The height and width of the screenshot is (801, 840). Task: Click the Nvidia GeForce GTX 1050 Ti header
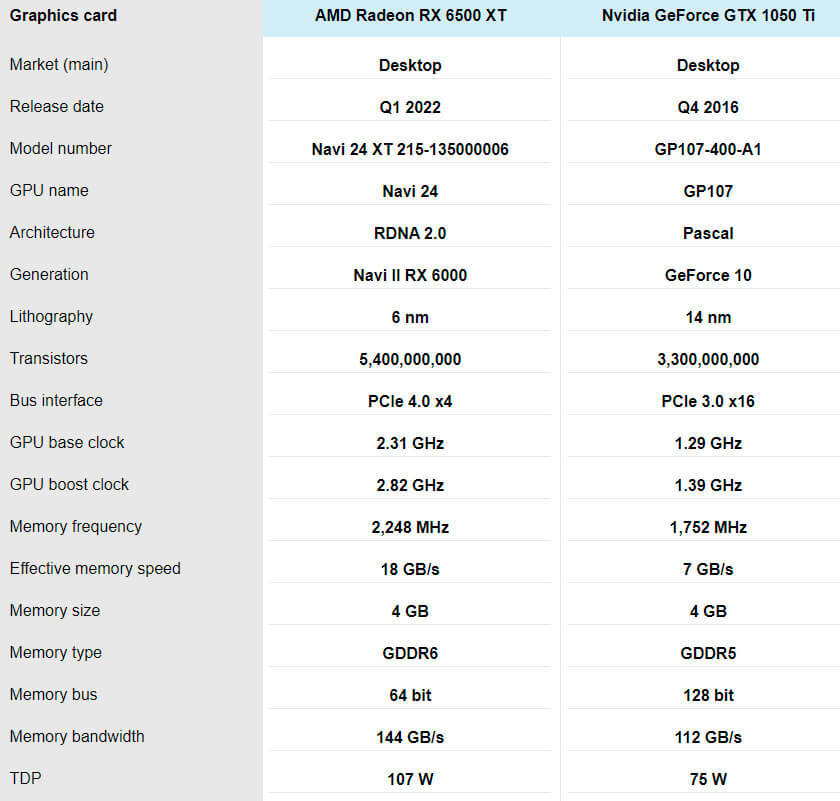[708, 15]
